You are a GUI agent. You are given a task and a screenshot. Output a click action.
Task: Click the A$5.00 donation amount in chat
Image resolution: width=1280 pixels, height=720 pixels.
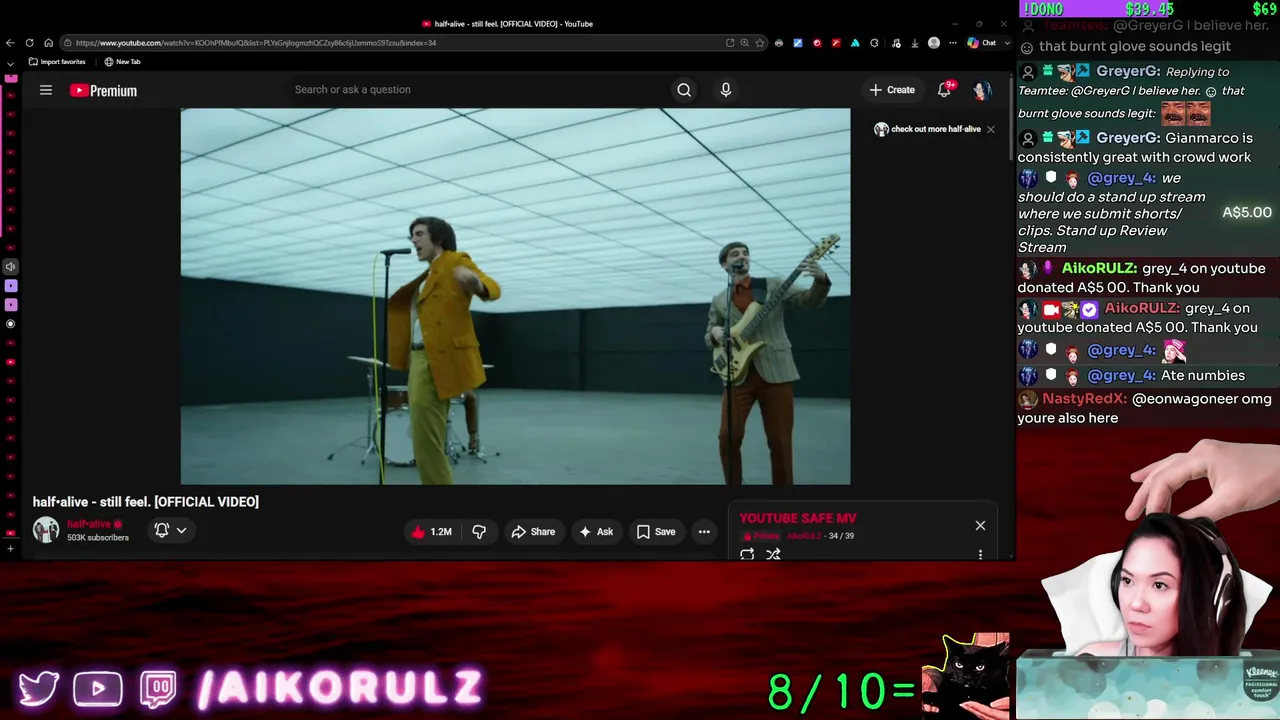1247,213
